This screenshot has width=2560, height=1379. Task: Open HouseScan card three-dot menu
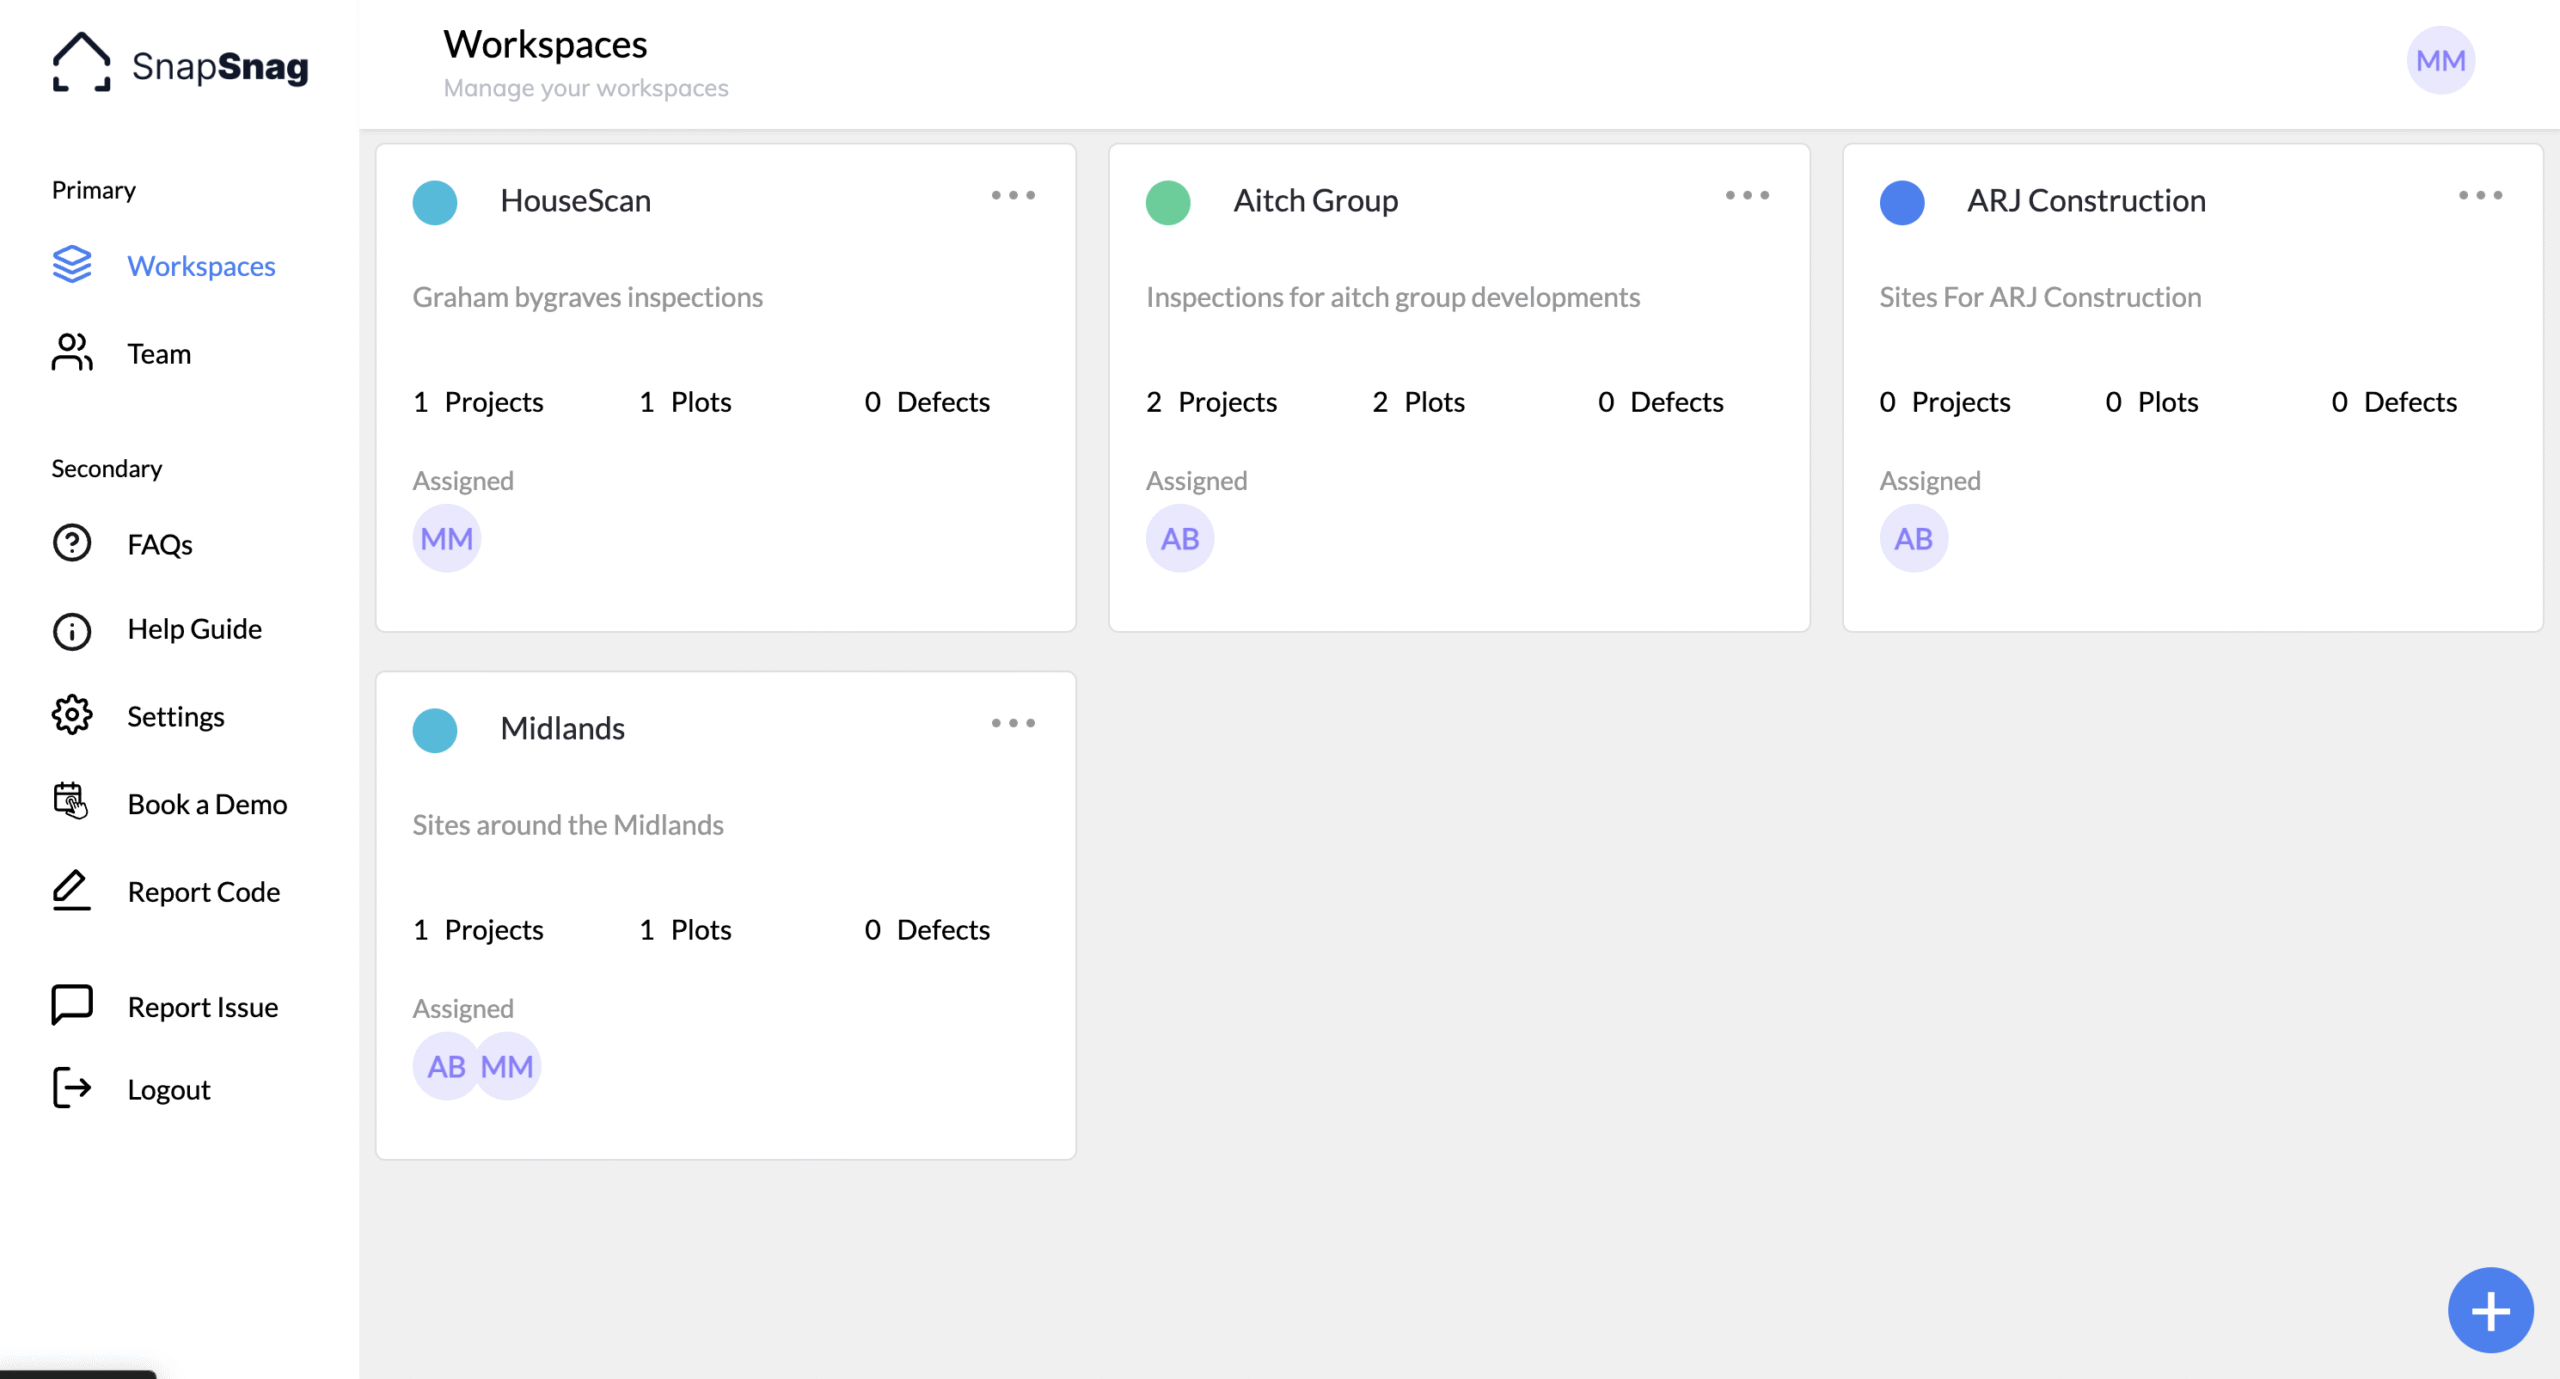coord(1013,196)
